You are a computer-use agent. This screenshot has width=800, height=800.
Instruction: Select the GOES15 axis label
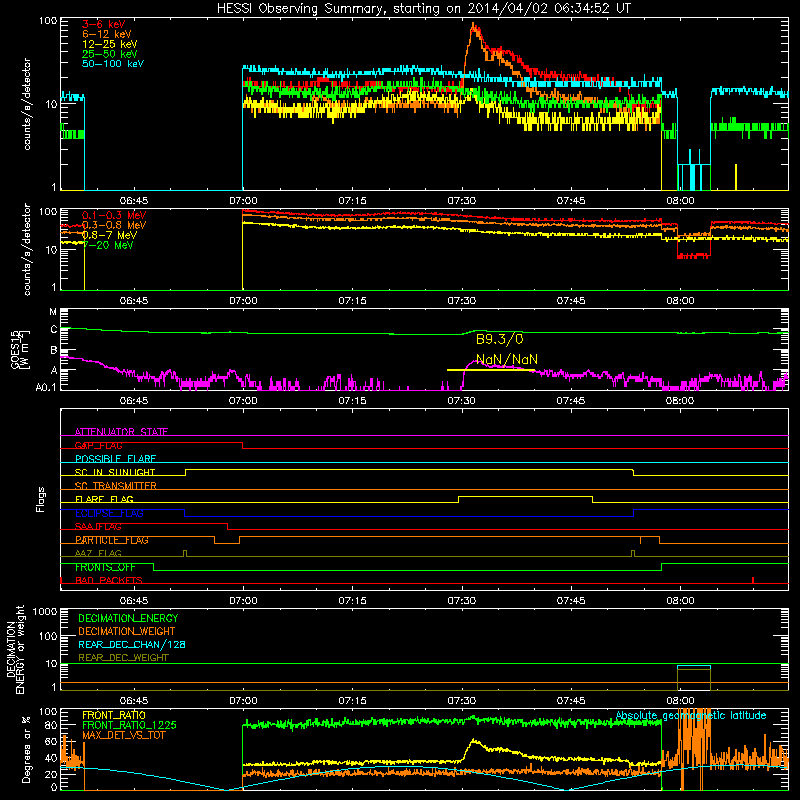(20, 349)
